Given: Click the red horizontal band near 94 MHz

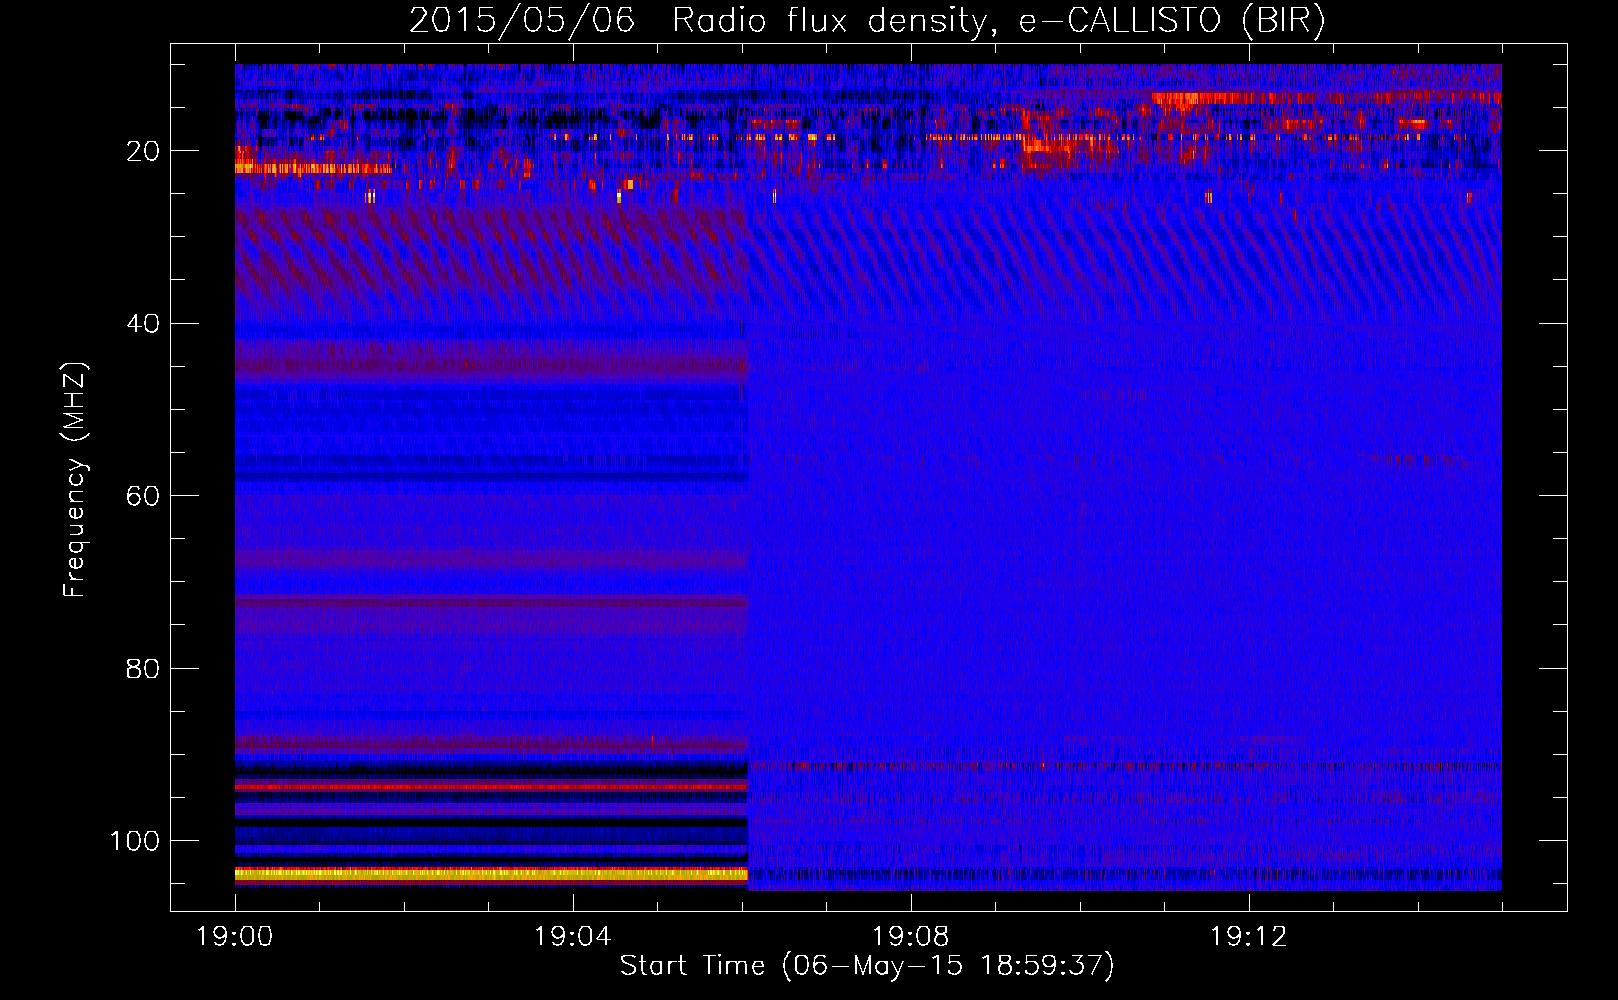Looking at the screenshot, I should click(491, 787).
